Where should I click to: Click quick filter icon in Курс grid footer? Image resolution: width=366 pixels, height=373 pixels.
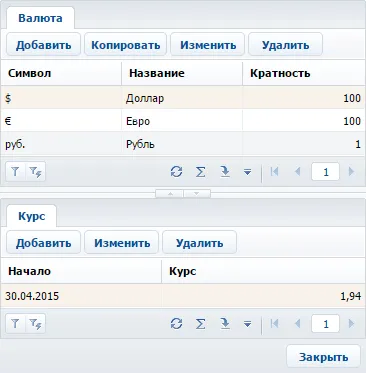35,323
